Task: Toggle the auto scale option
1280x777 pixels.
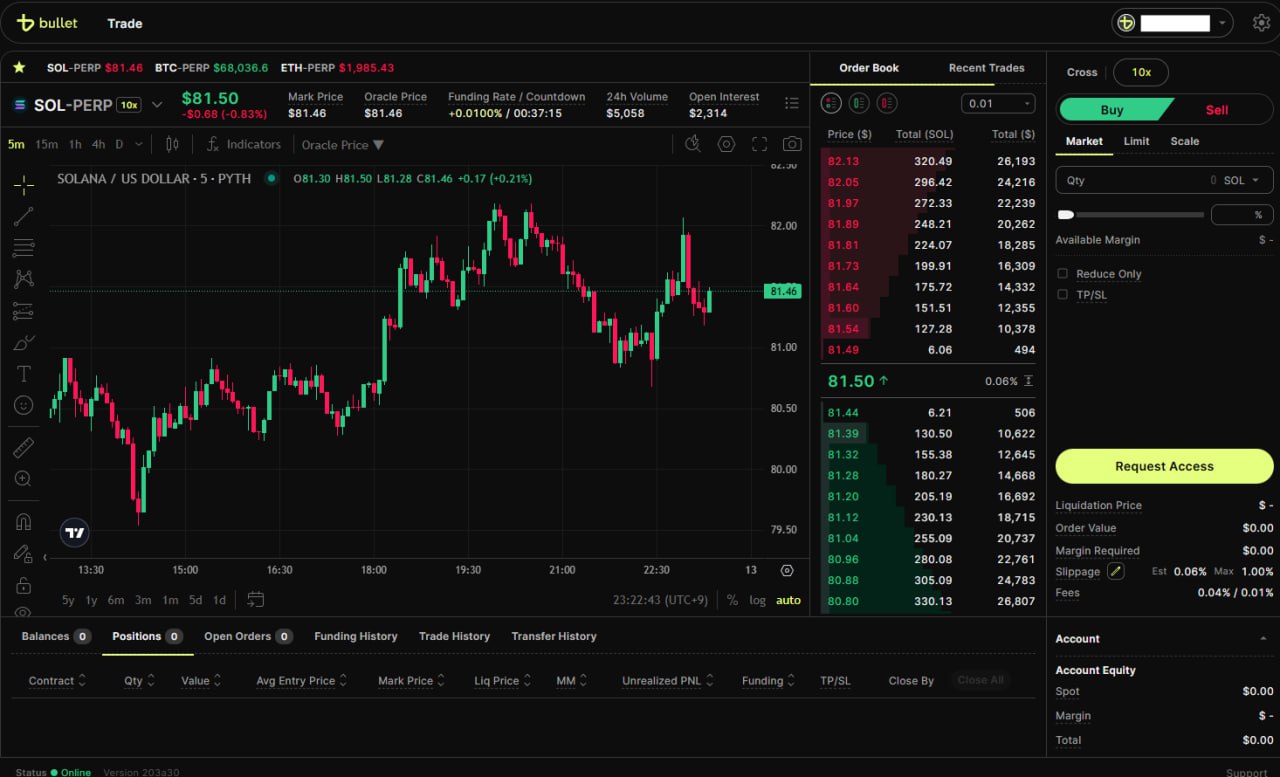Action: click(788, 600)
